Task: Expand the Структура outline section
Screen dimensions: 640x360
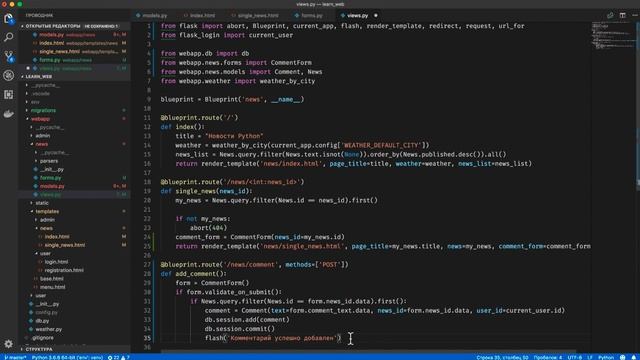Action: (73, 349)
